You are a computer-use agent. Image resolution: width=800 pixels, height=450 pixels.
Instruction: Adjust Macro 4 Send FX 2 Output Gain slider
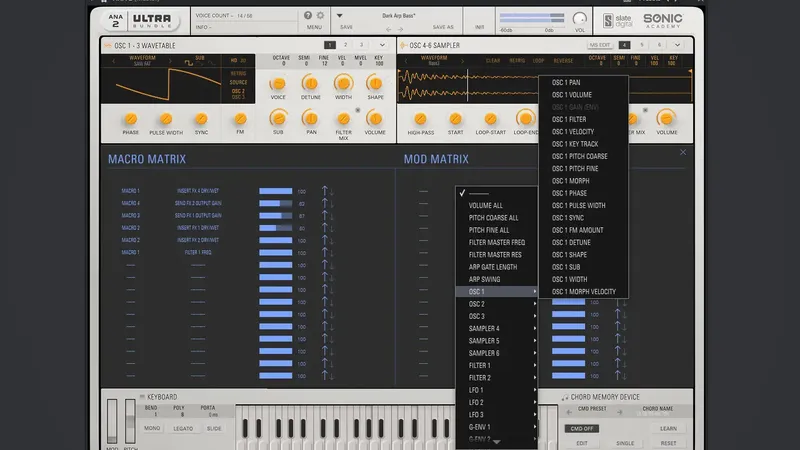click(276, 203)
